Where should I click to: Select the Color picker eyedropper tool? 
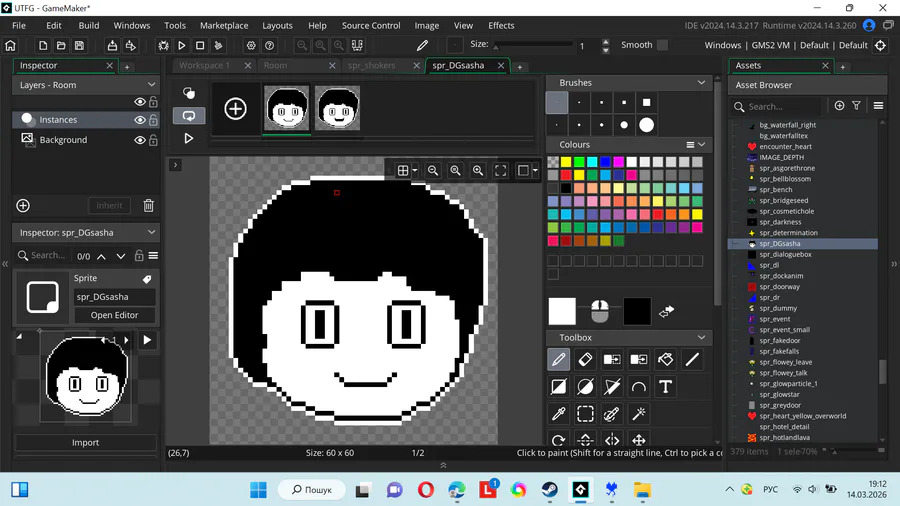(x=558, y=414)
